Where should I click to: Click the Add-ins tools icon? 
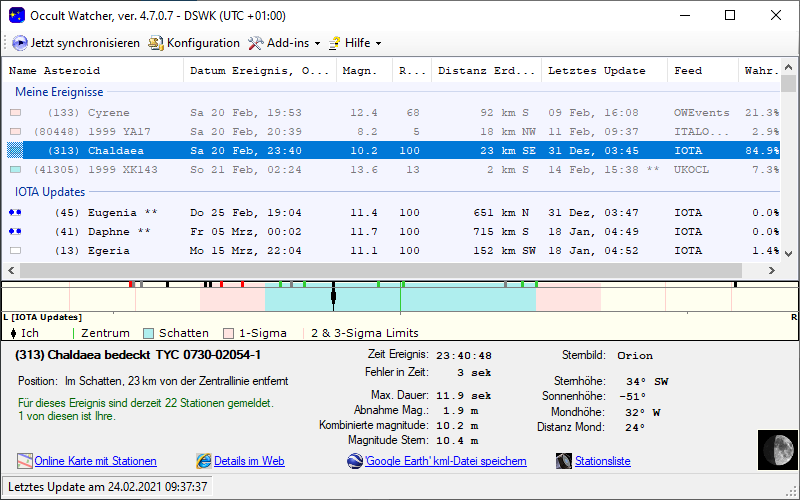coord(255,43)
